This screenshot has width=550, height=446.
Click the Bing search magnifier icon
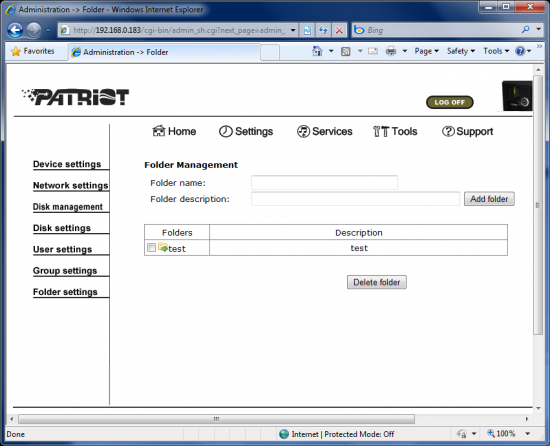(x=525, y=30)
